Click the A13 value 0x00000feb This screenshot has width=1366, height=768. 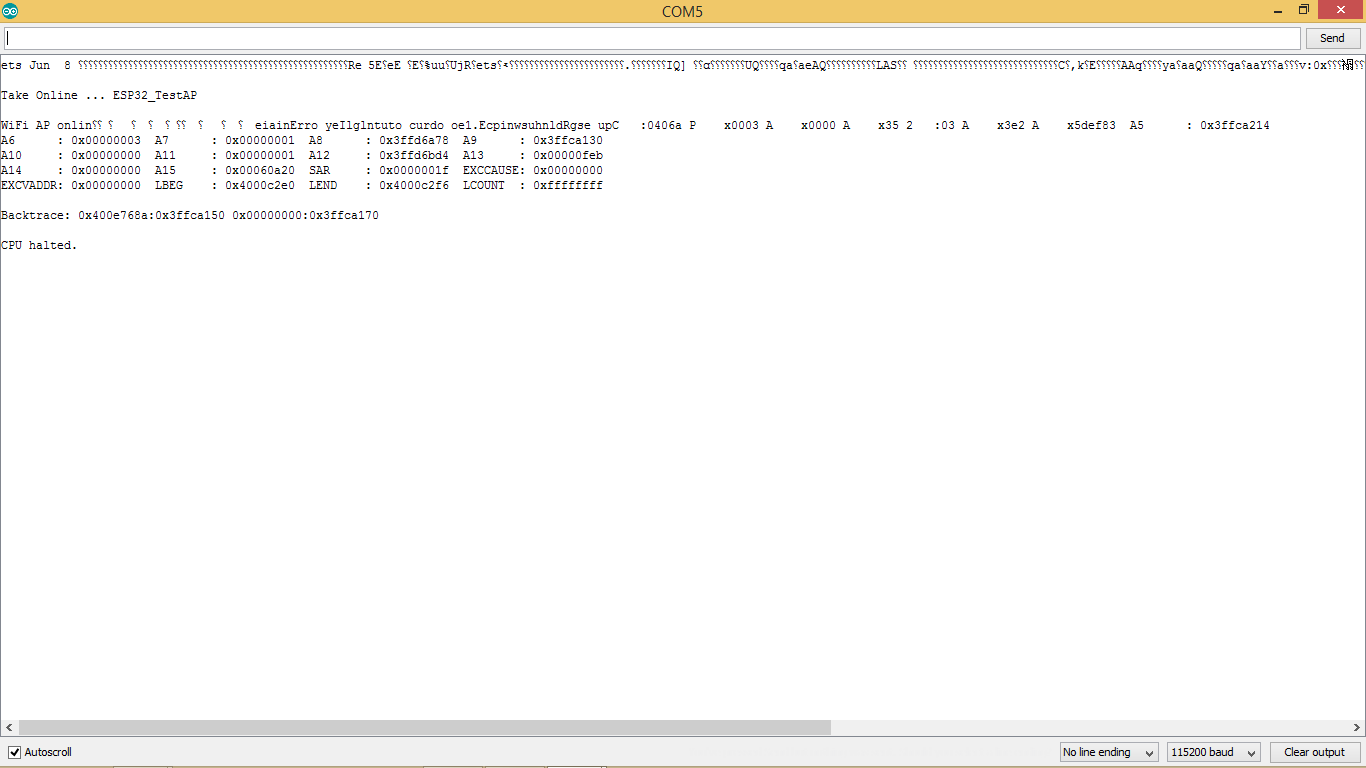568,155
